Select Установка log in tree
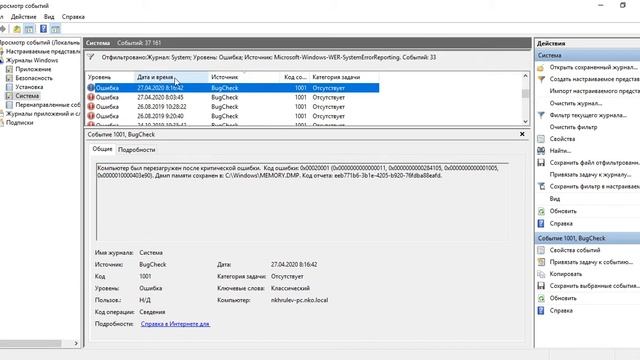 (29, 87)
